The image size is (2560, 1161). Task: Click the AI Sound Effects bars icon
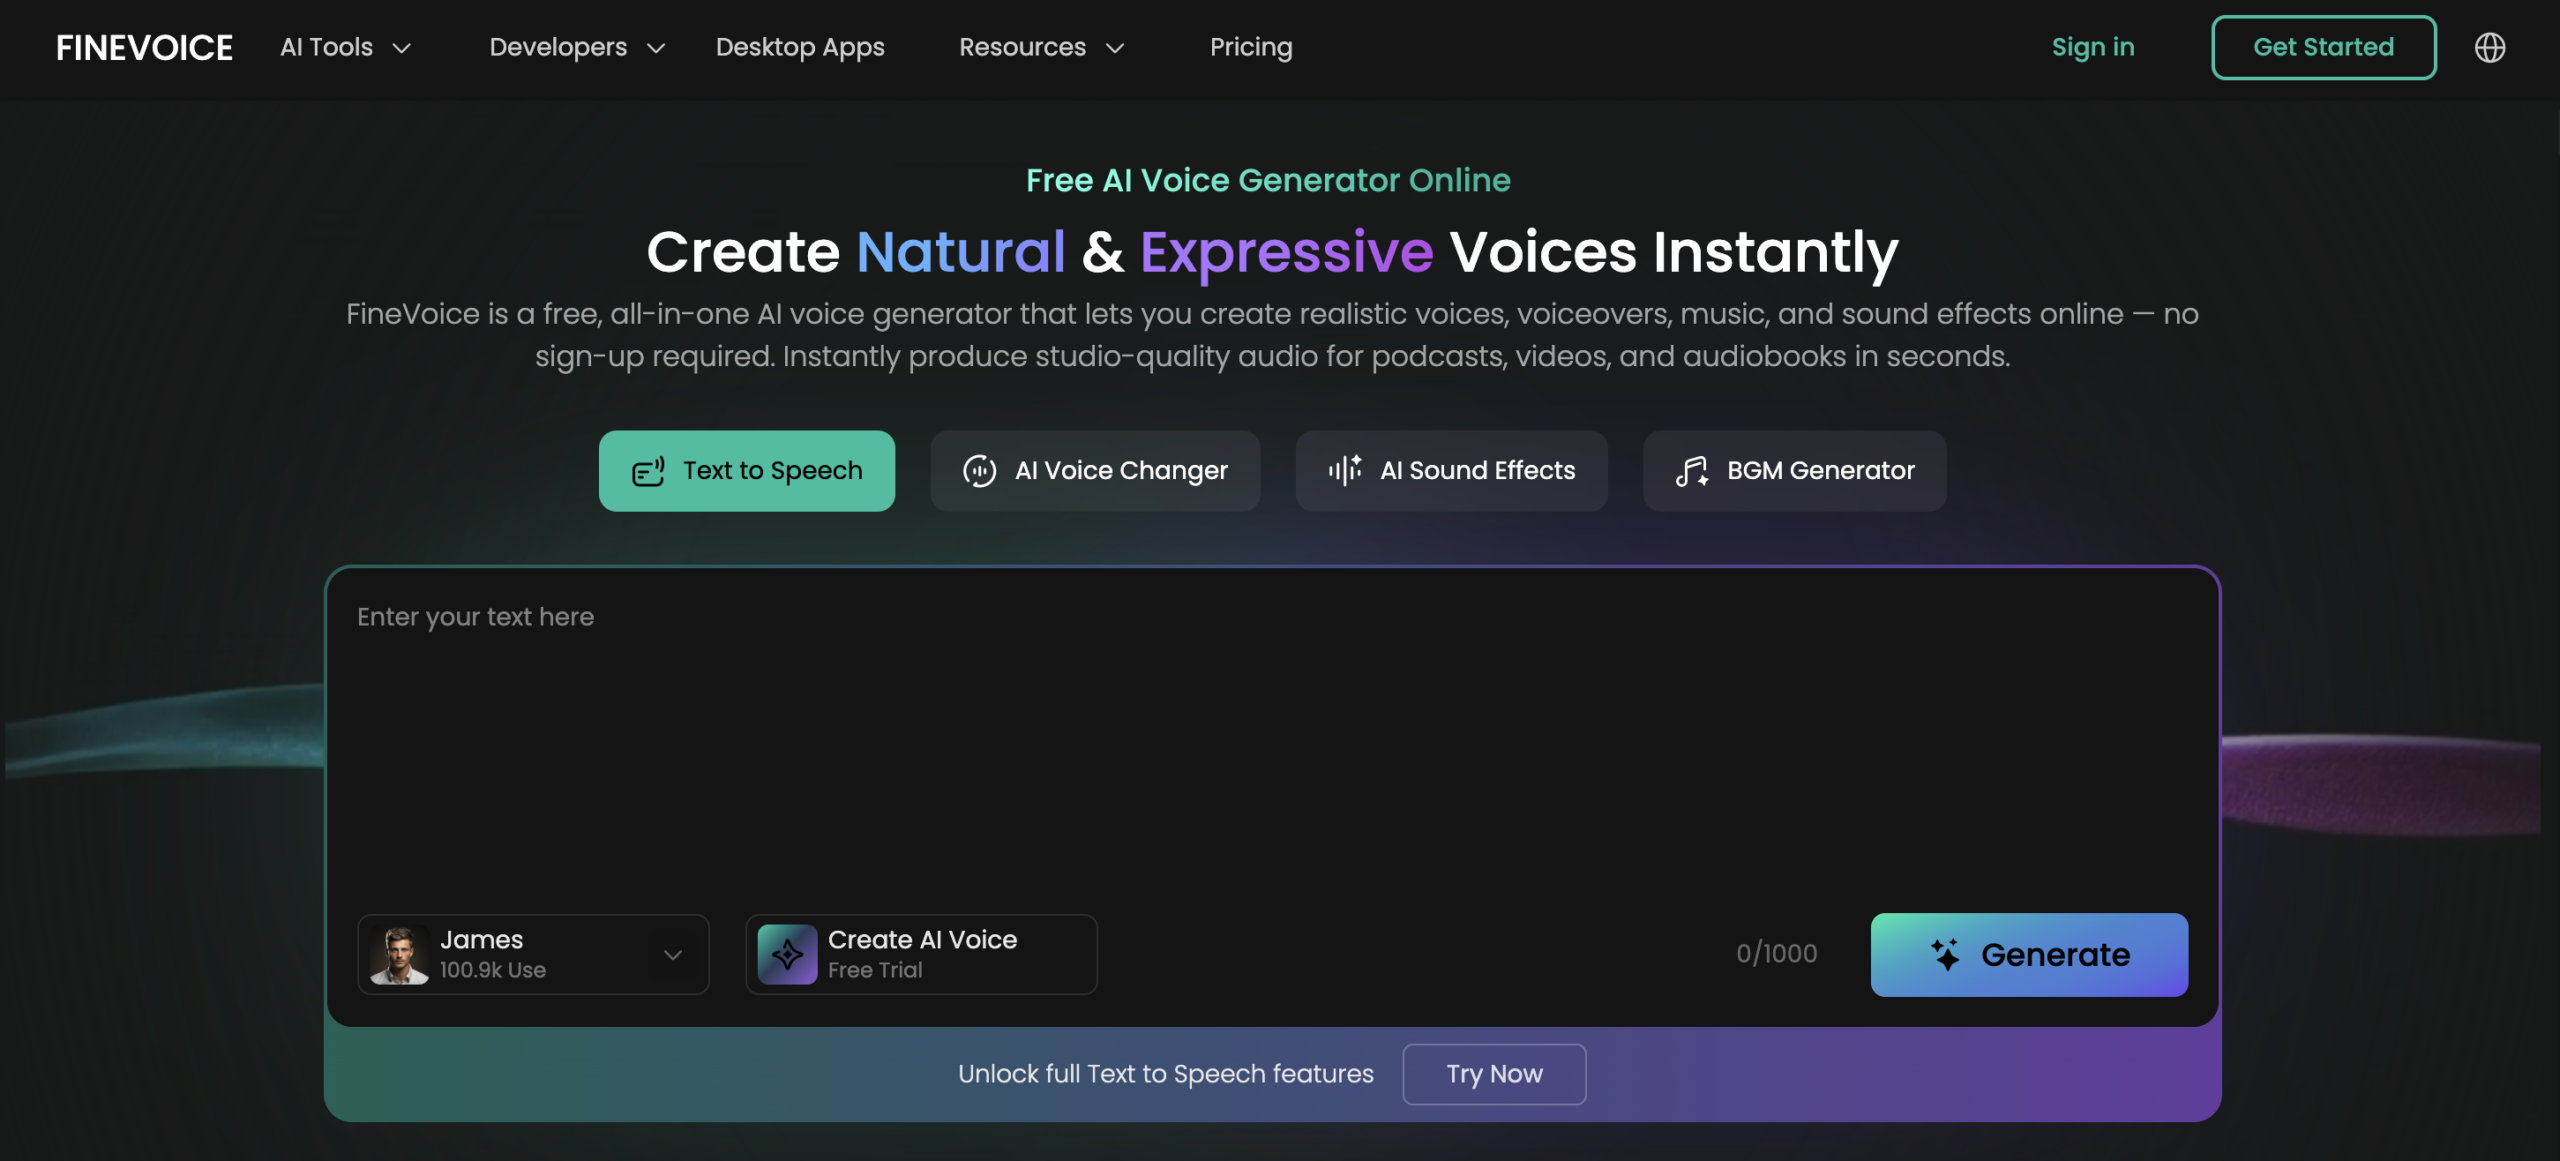(x=1345, y=470)
